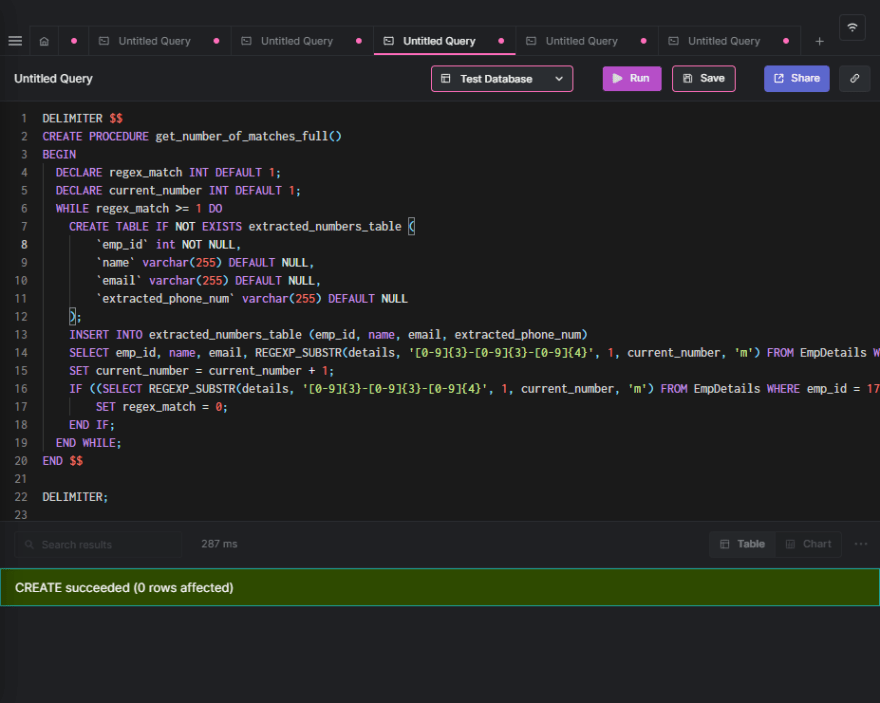Click the Untitled Query title heading
Image resolution: width=880 pixels, height=703 pixels.
pos(53,79)
